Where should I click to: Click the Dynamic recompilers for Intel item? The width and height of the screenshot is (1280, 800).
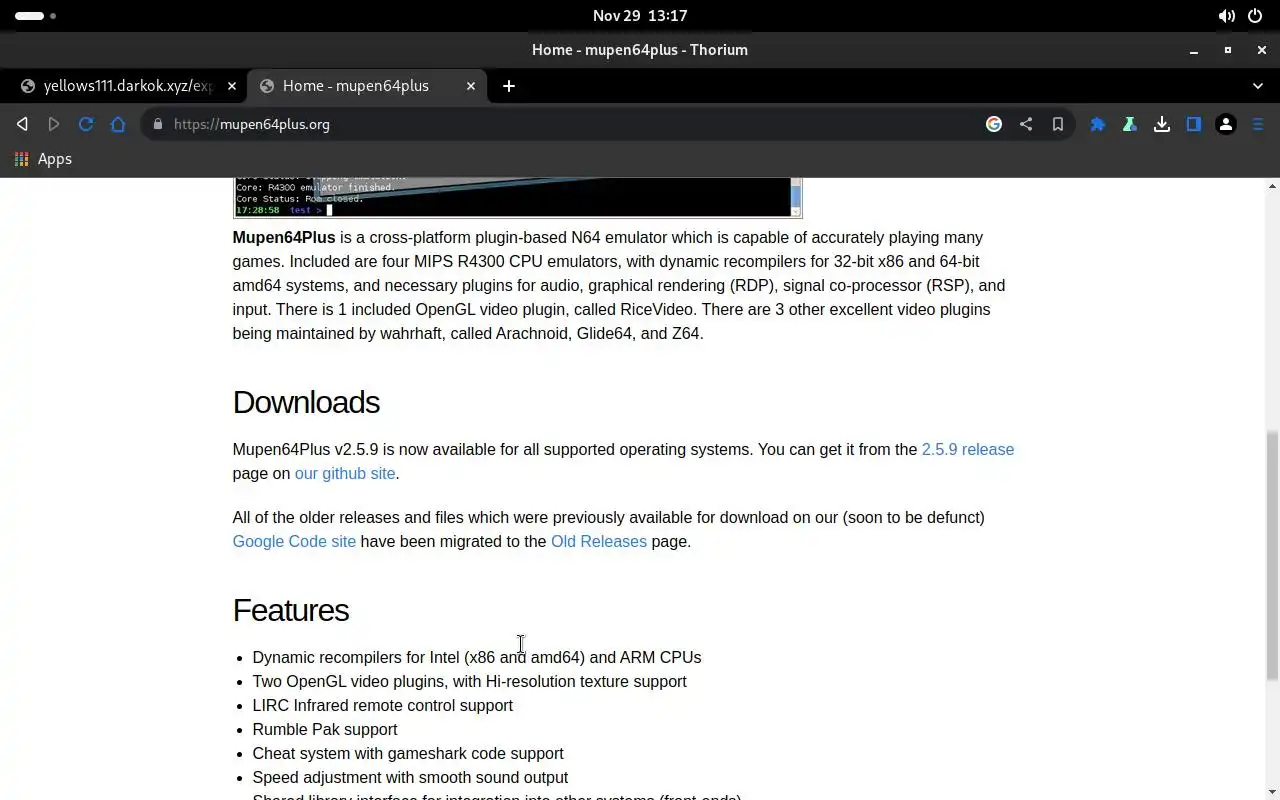pyautogui.click(x=477, y=657)
